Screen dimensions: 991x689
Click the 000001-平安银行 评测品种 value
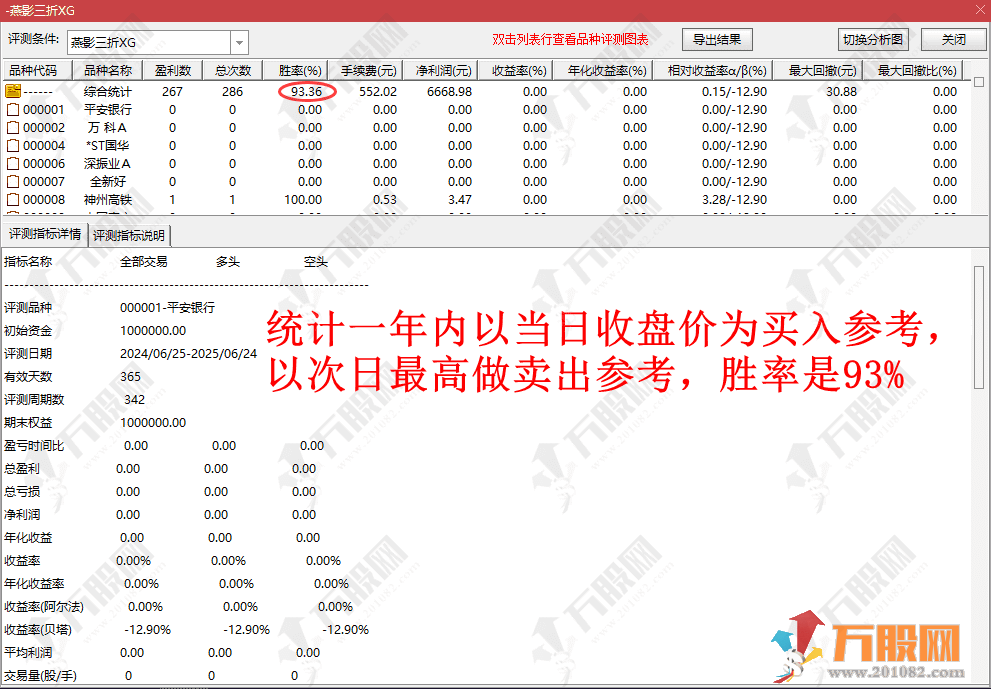pos(167,308)
